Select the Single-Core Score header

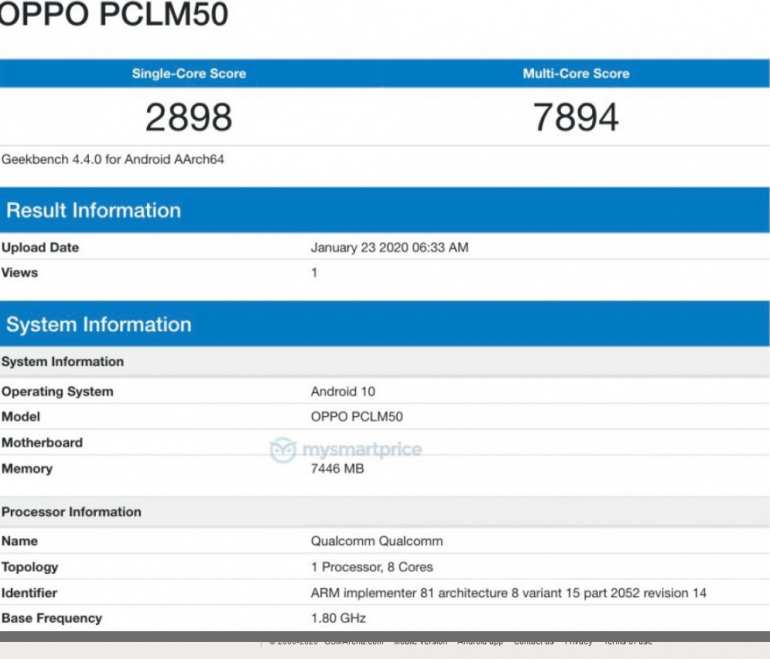[x=189, y=74]
